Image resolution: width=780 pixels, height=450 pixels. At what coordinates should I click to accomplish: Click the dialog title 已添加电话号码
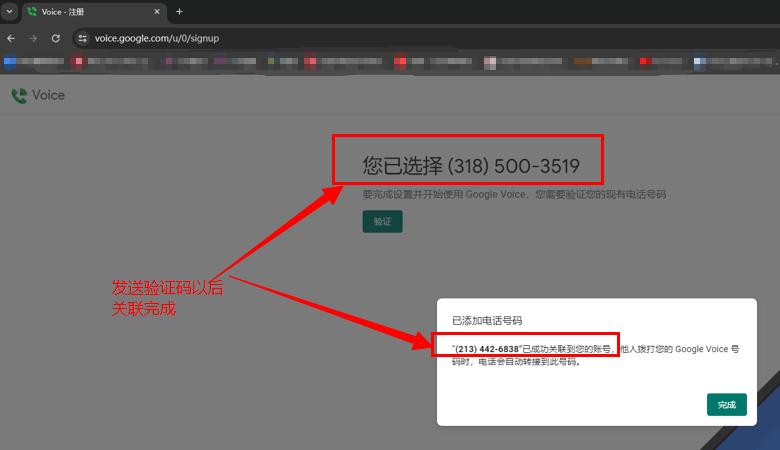(487, 321)
